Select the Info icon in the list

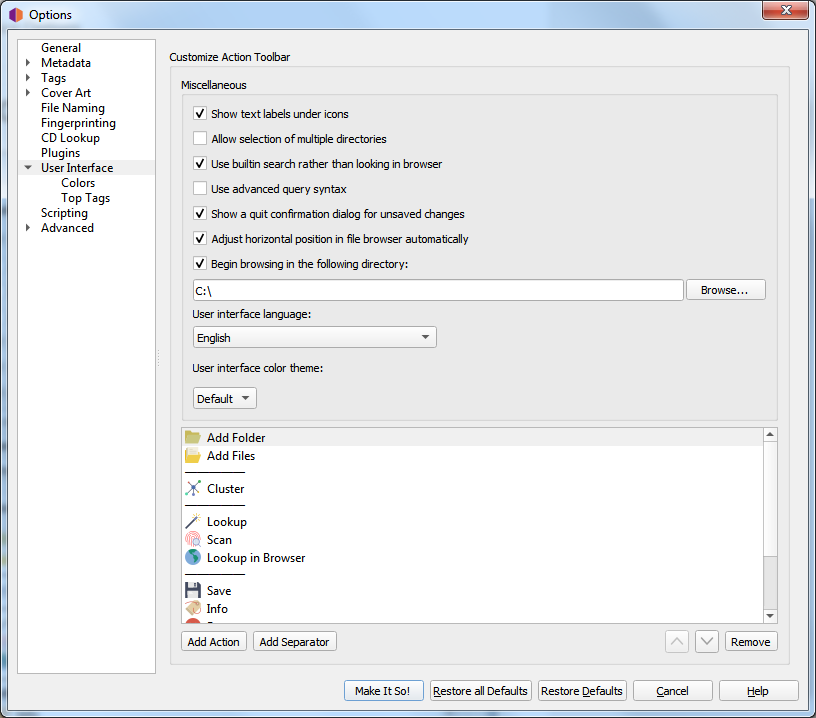coord(193,609)
